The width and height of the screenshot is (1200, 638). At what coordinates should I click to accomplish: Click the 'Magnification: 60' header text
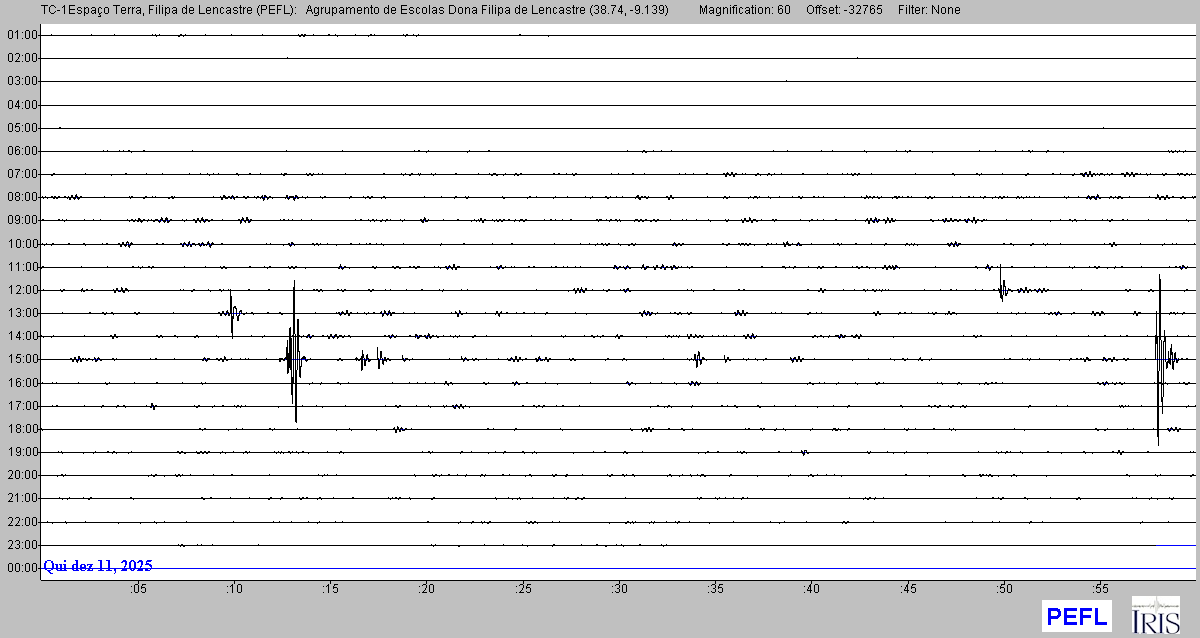[x=744, y=10]
